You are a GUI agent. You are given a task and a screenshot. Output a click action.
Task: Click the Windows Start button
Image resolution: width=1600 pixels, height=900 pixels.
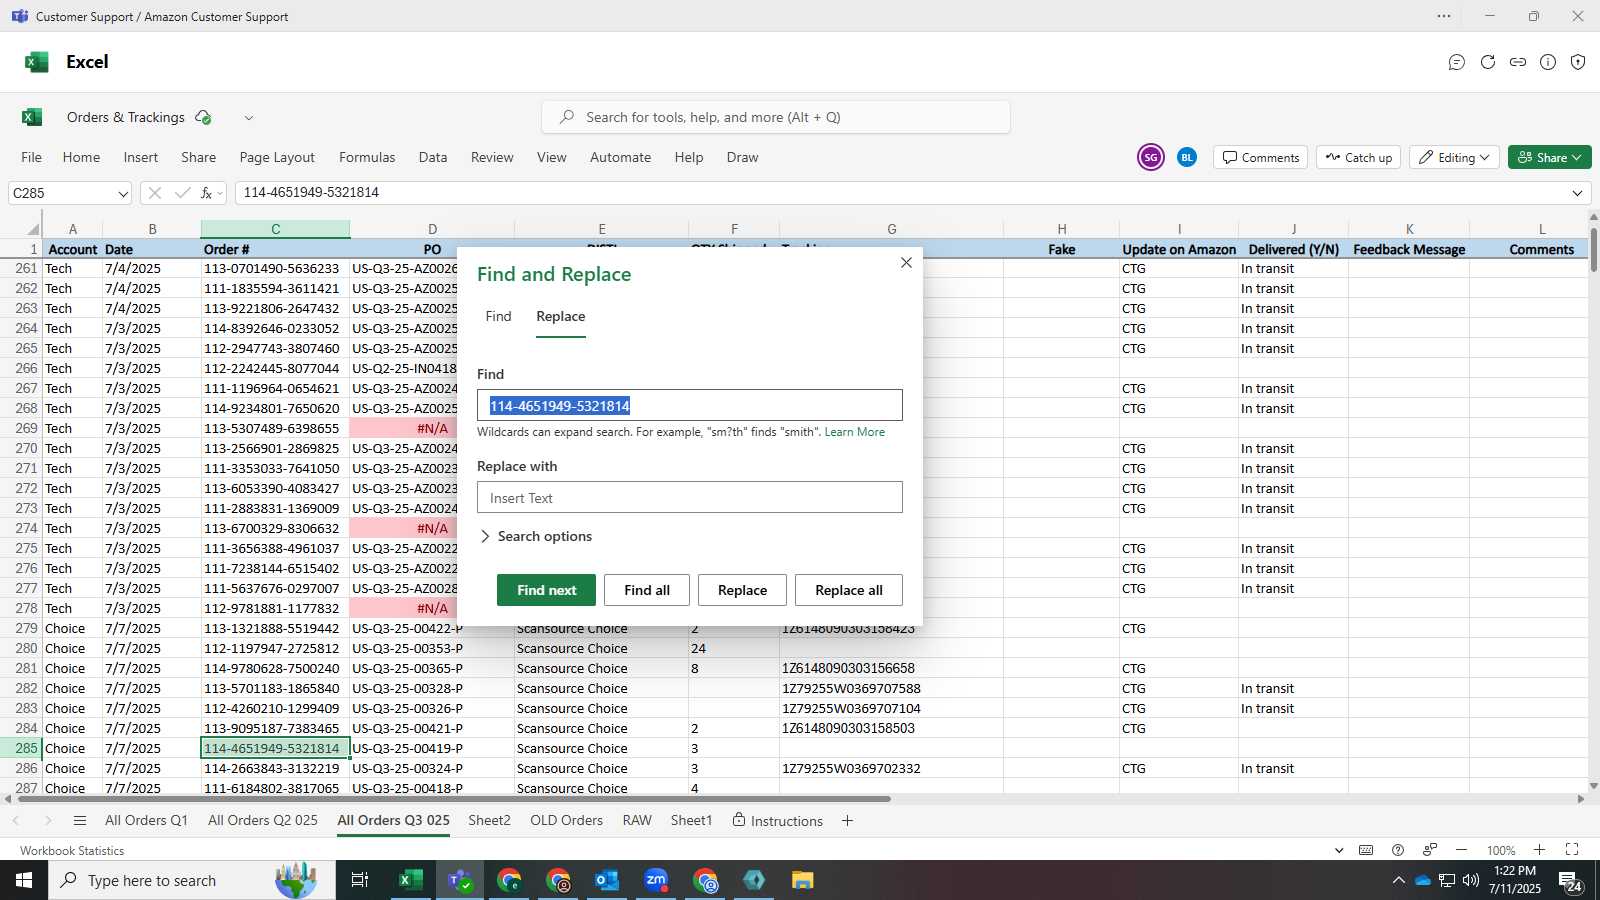24,880
